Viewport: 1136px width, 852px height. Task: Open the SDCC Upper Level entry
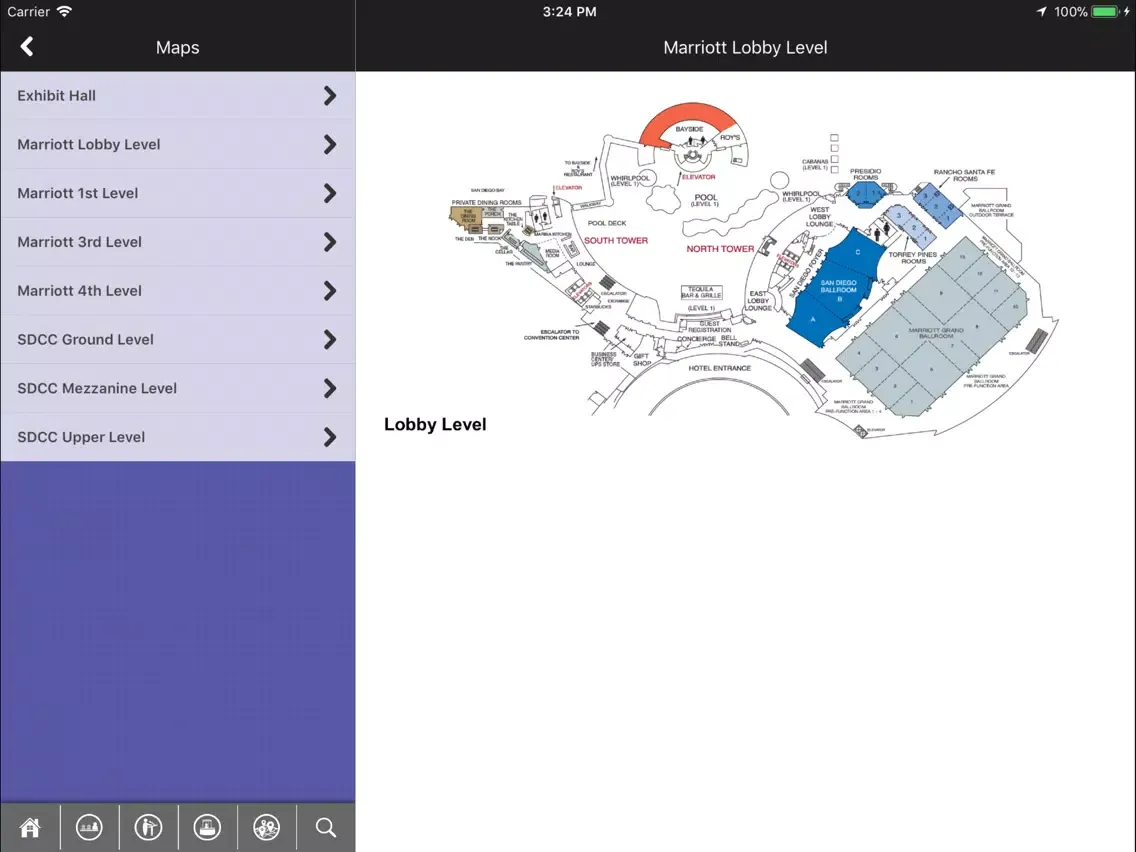point(178,437)
